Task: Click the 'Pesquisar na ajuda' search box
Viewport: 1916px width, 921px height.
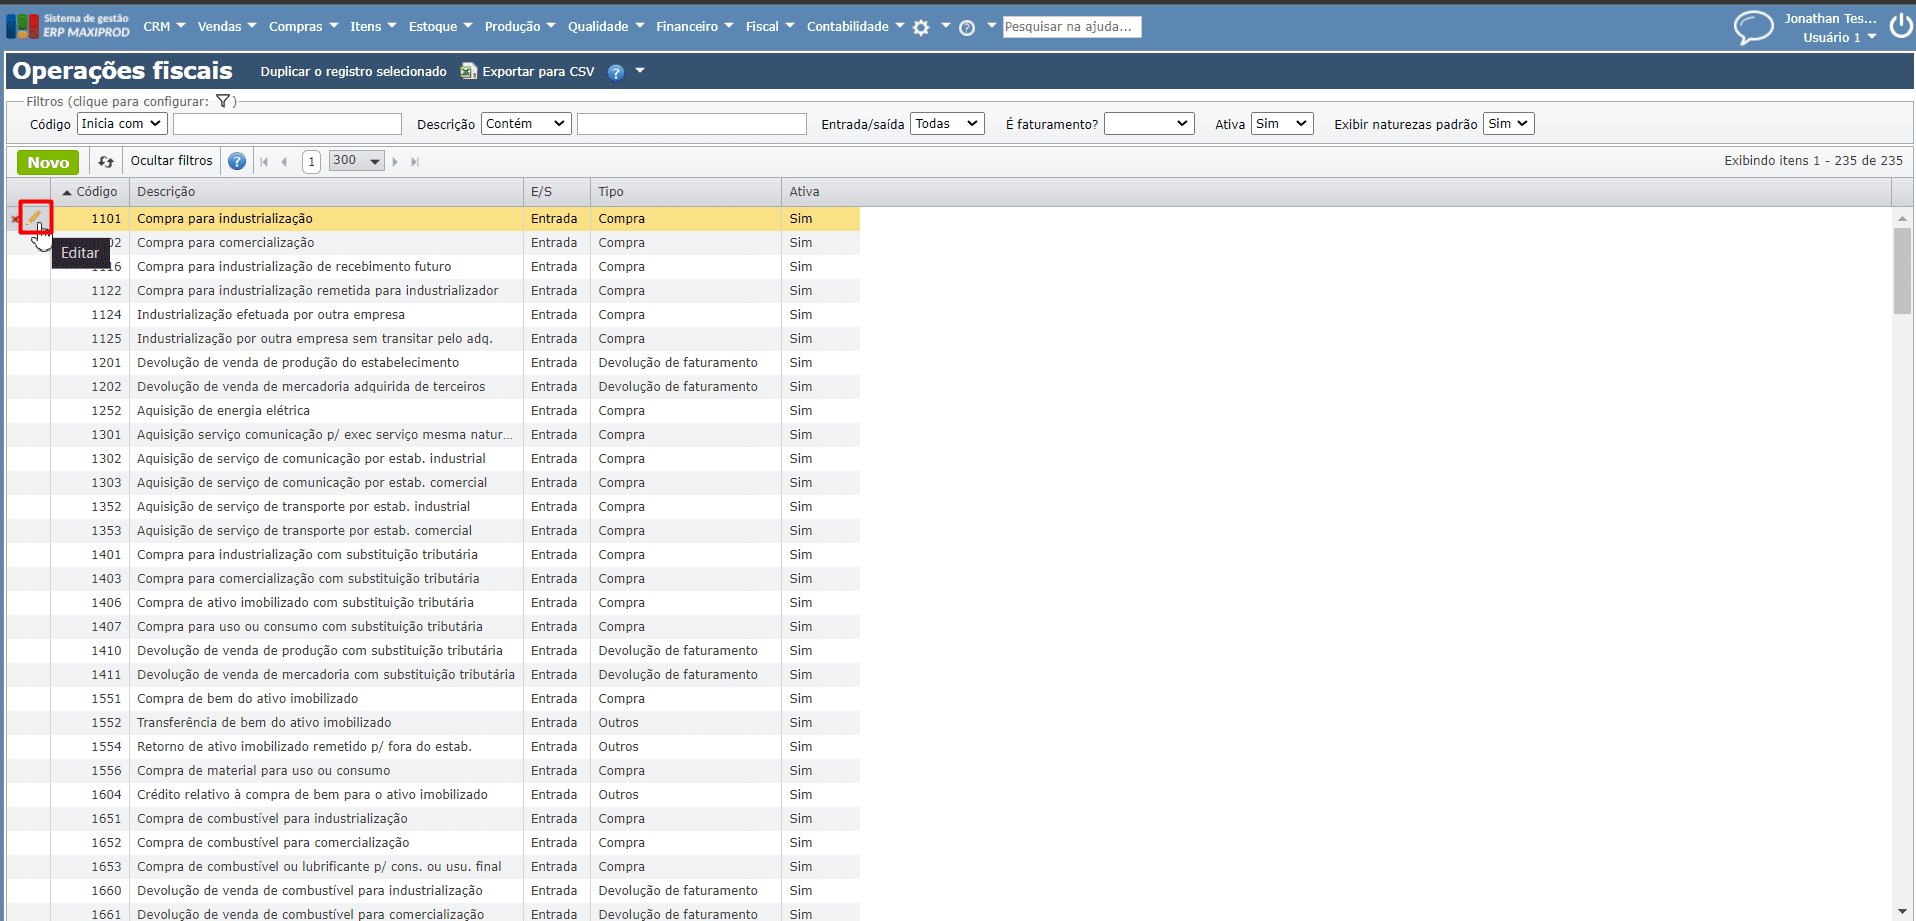Action: [x=1071, y=27]
